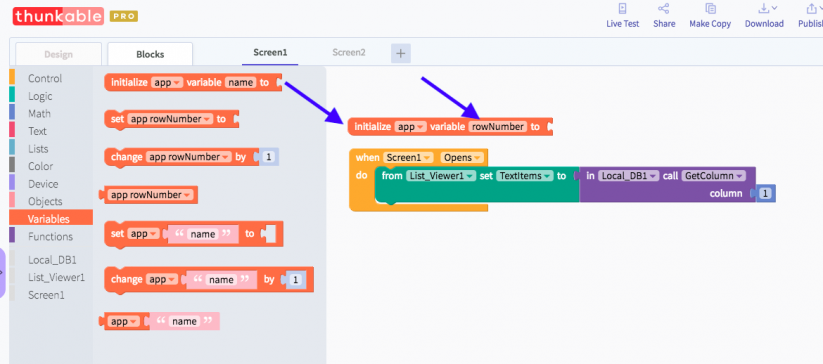Select the Screen2 tab

pos(349,52)
